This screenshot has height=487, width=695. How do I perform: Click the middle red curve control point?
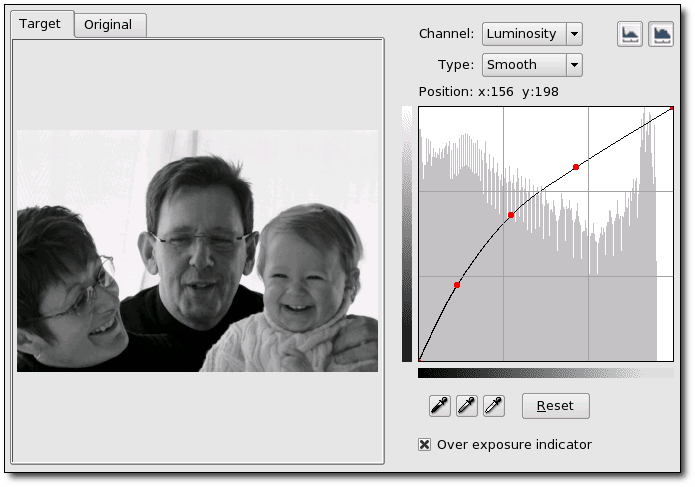coord(511,215)
